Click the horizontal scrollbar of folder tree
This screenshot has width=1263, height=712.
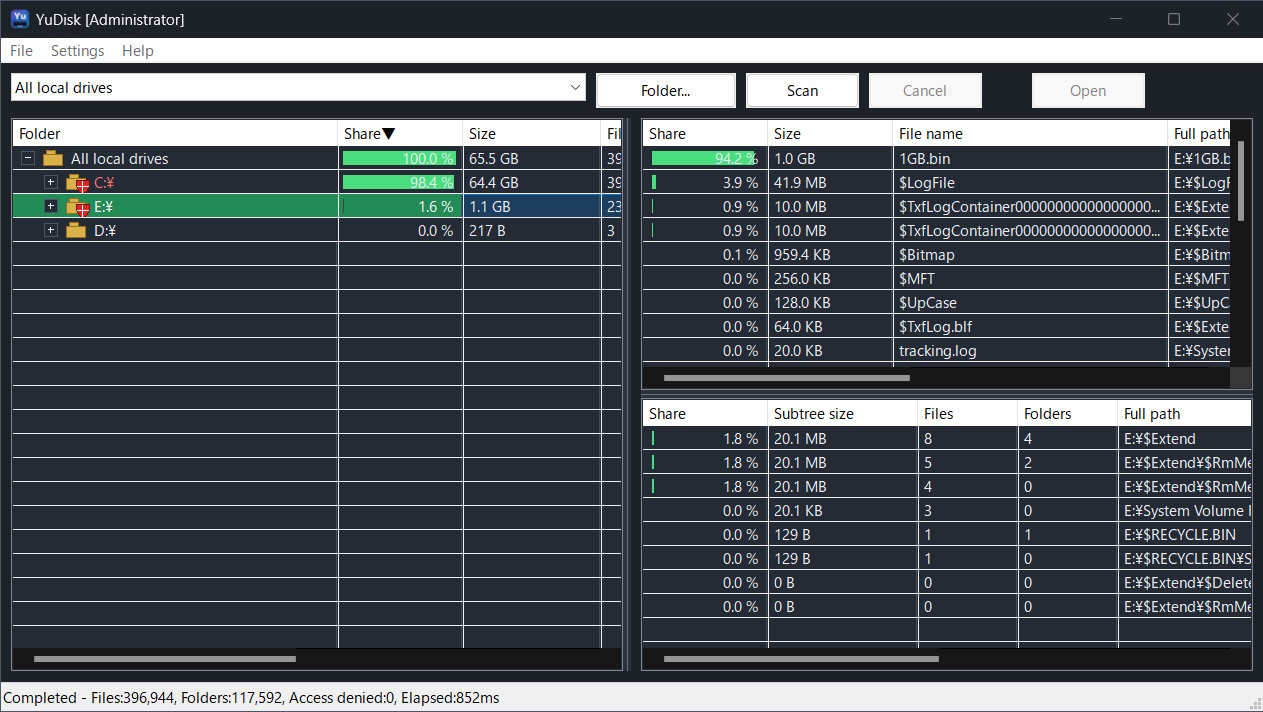165,659
